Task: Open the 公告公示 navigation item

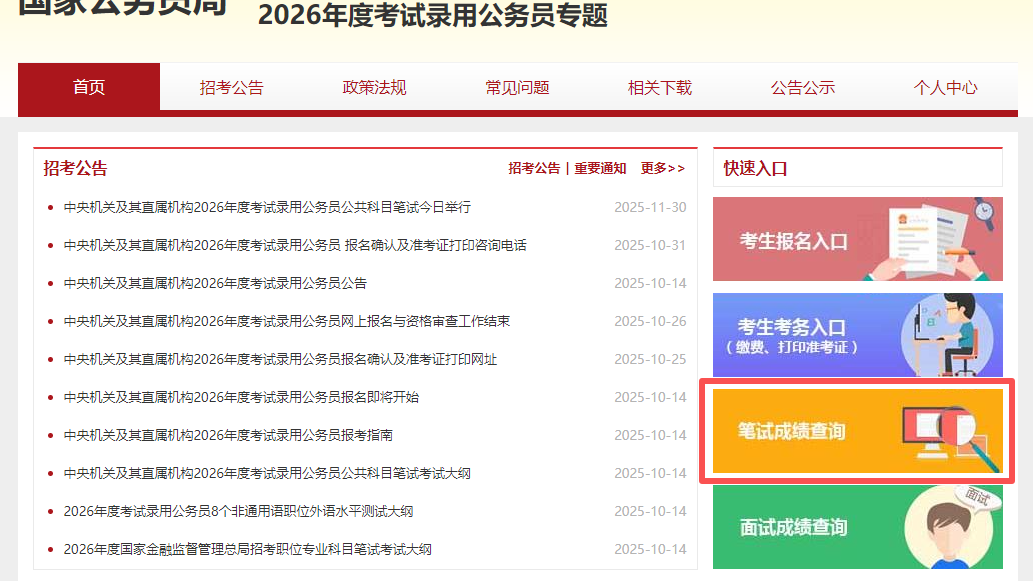Action: coord(802,87)
